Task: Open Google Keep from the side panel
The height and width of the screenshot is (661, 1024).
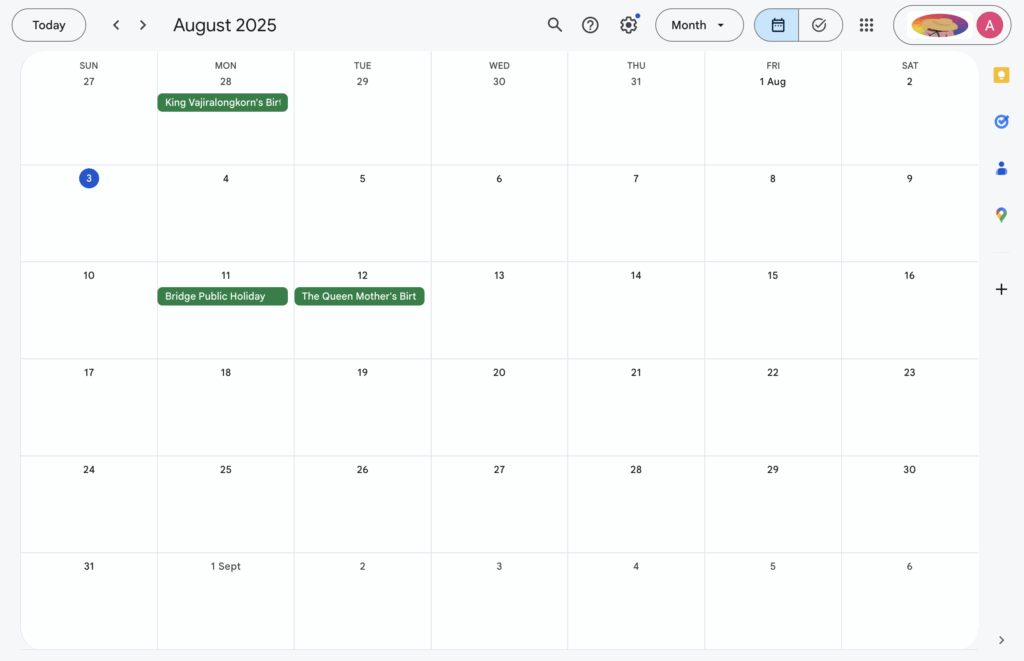Action: click(1001, 74)
